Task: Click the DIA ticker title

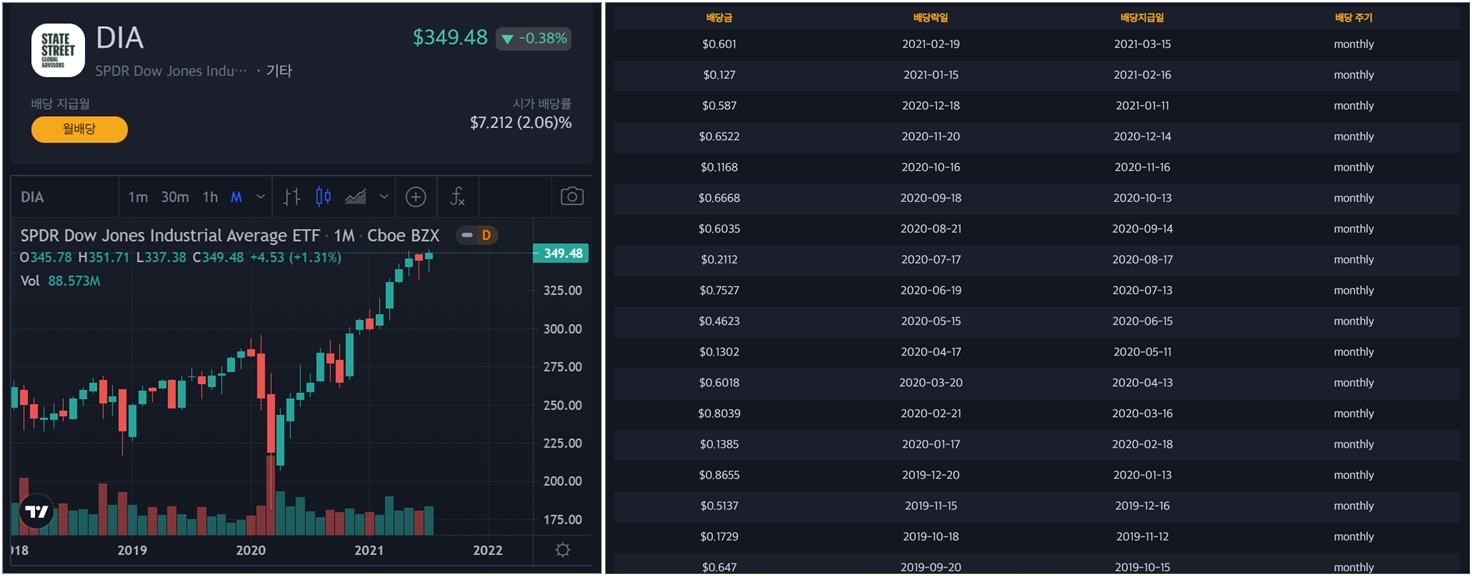Action: [x=120, y=38]
